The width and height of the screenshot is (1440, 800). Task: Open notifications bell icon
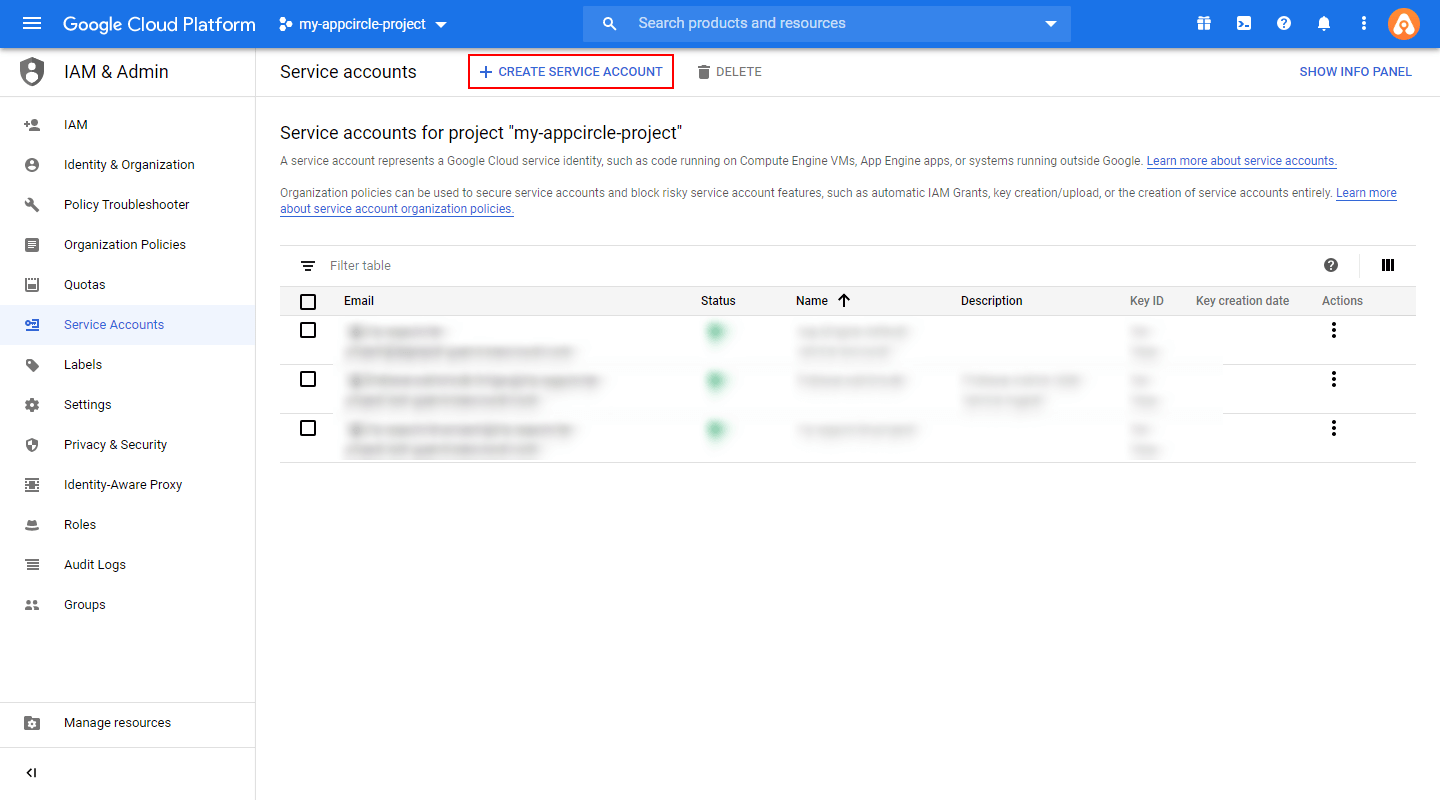point(1324,23)
